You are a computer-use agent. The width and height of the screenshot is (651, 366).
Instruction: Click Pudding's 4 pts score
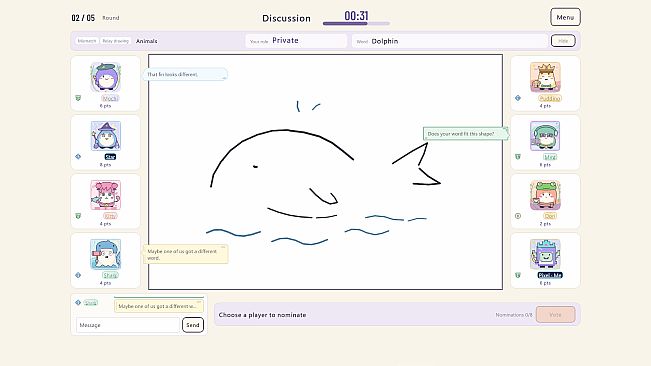click(x=545, y=106)
